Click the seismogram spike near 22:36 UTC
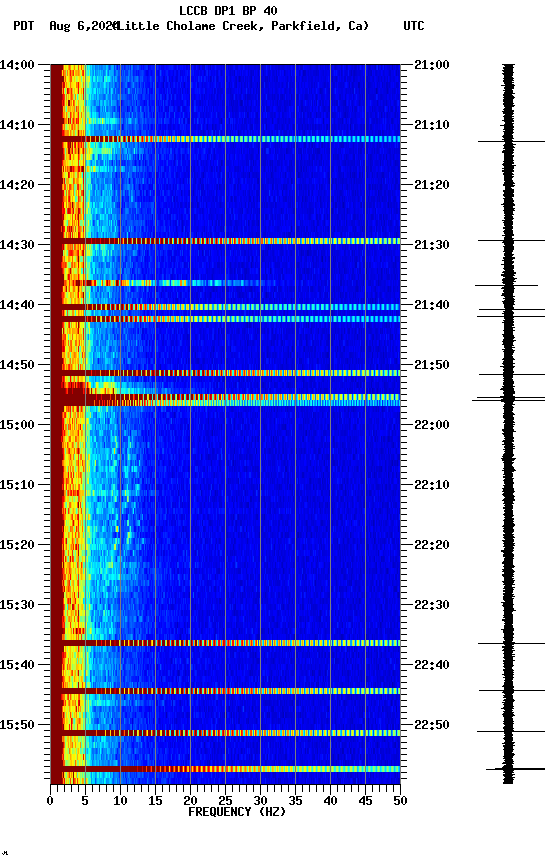This screenshot has height=864, width=552. [x=511, y=643]
